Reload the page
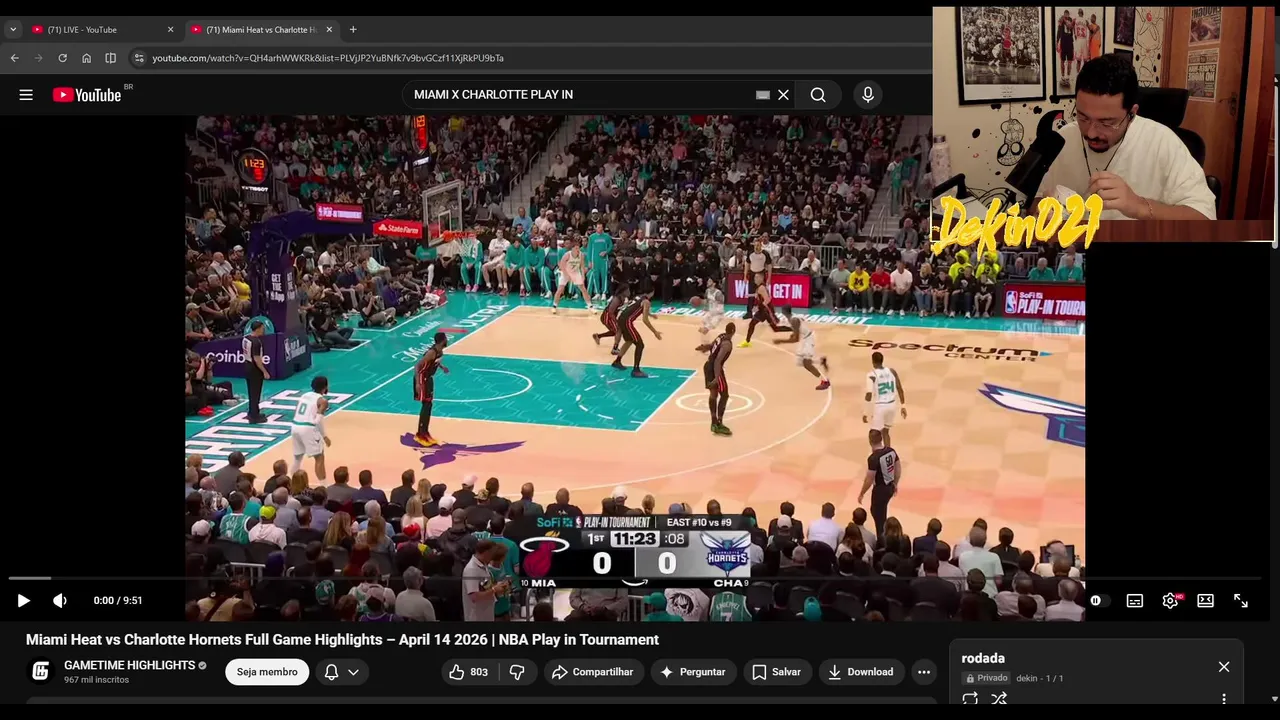1280x720 pixels. 62,58
